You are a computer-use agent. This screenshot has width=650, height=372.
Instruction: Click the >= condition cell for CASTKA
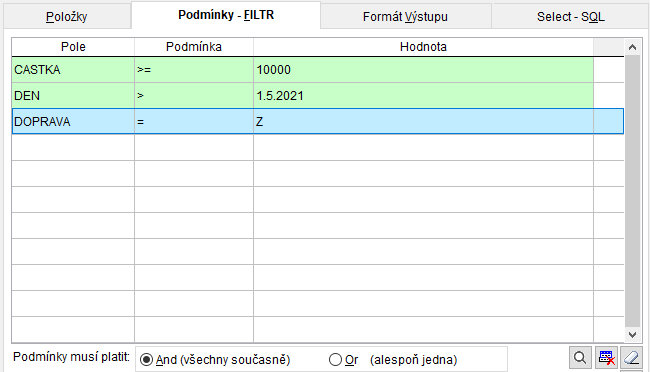[194, 70]
